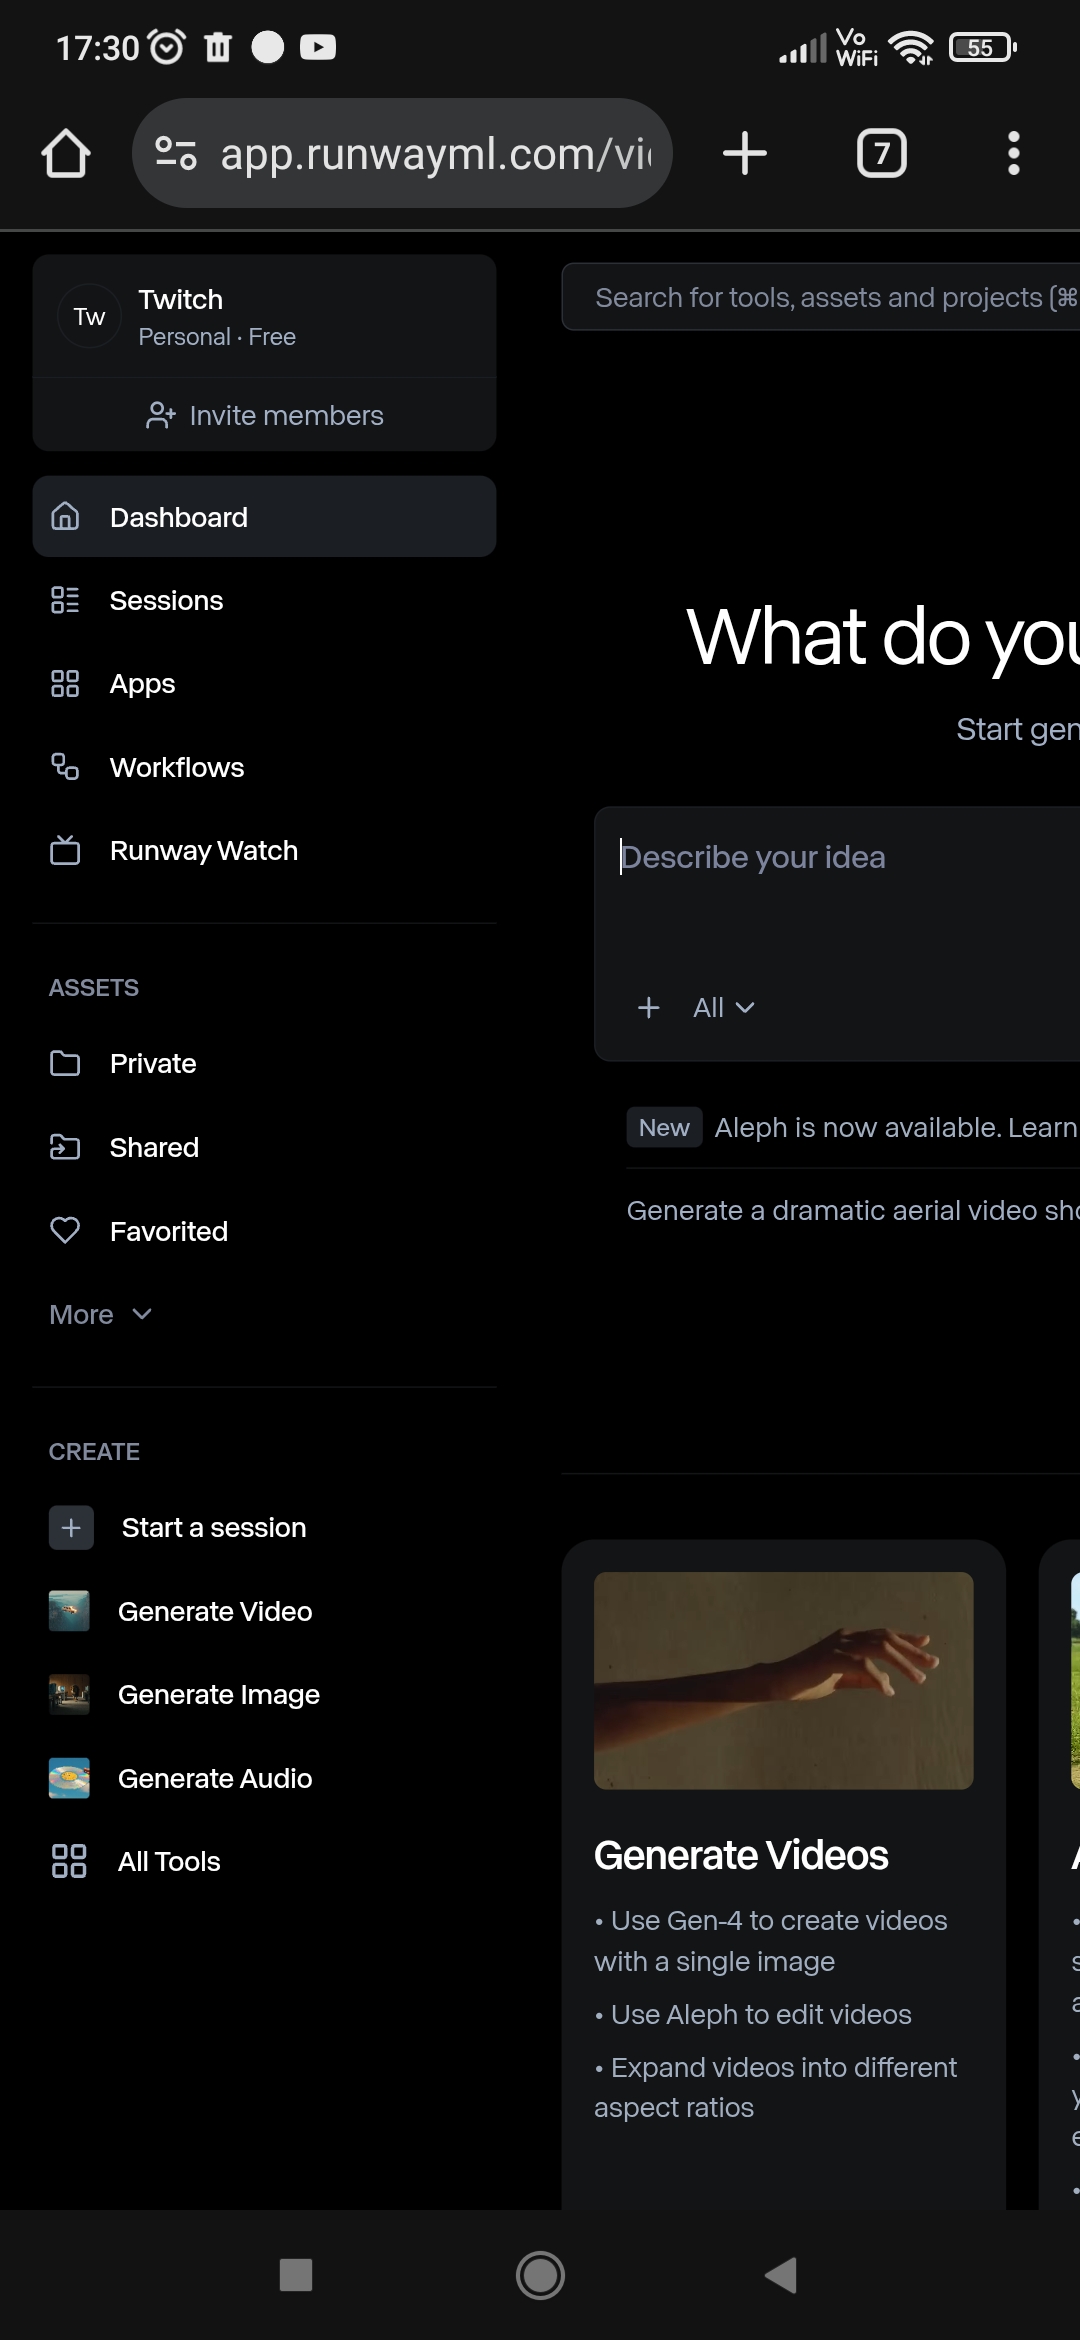
Task: Open Favorited assets
Action: coord(264,1230)
